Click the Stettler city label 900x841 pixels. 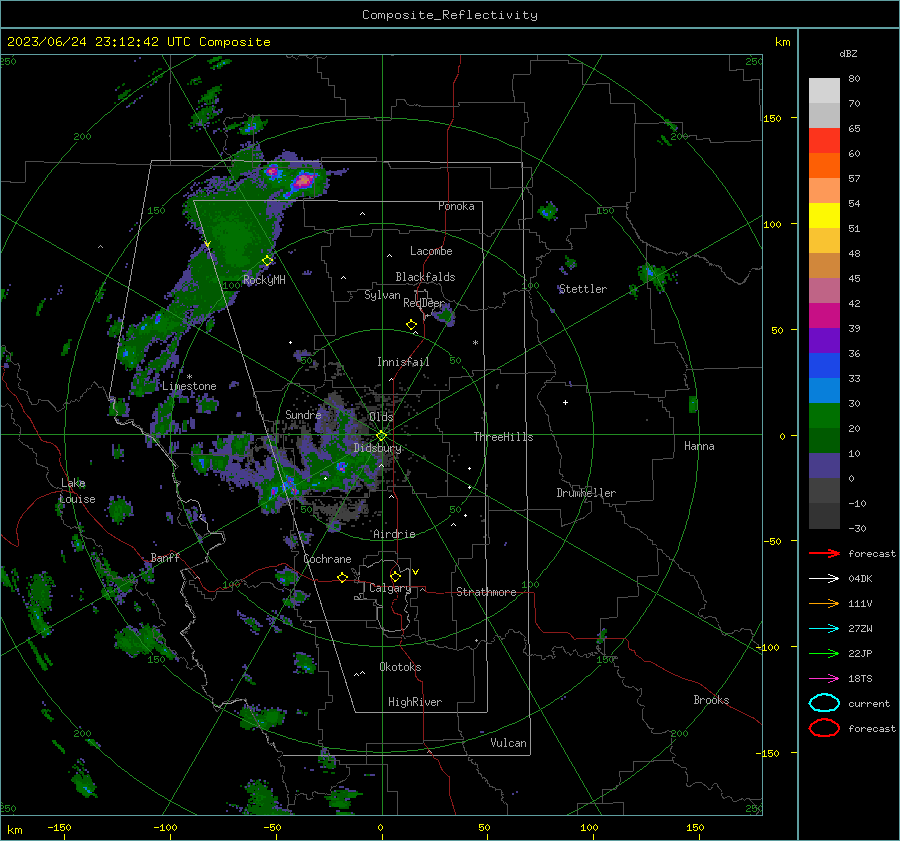[583, 289]
